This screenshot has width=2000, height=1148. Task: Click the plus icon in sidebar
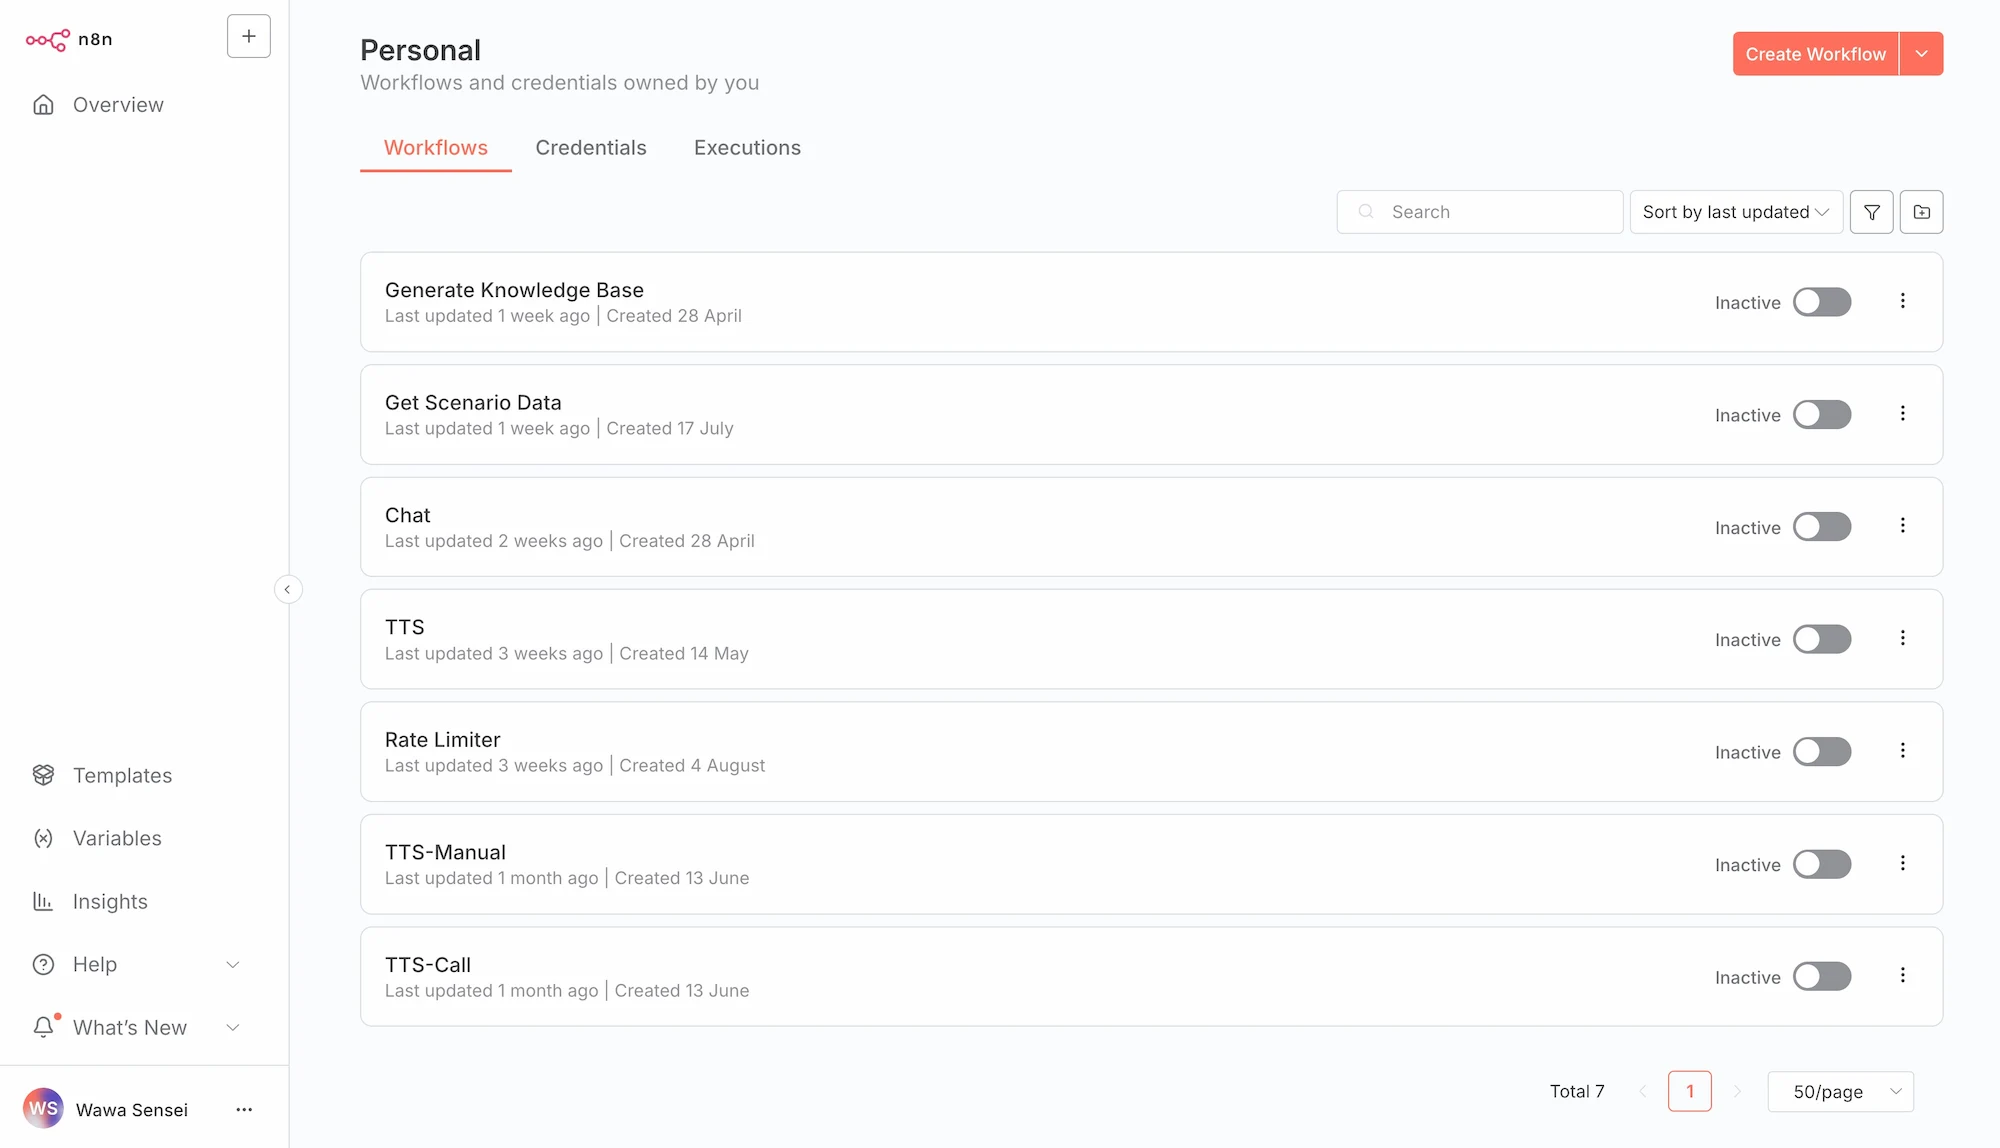click(x=249, y=37)
